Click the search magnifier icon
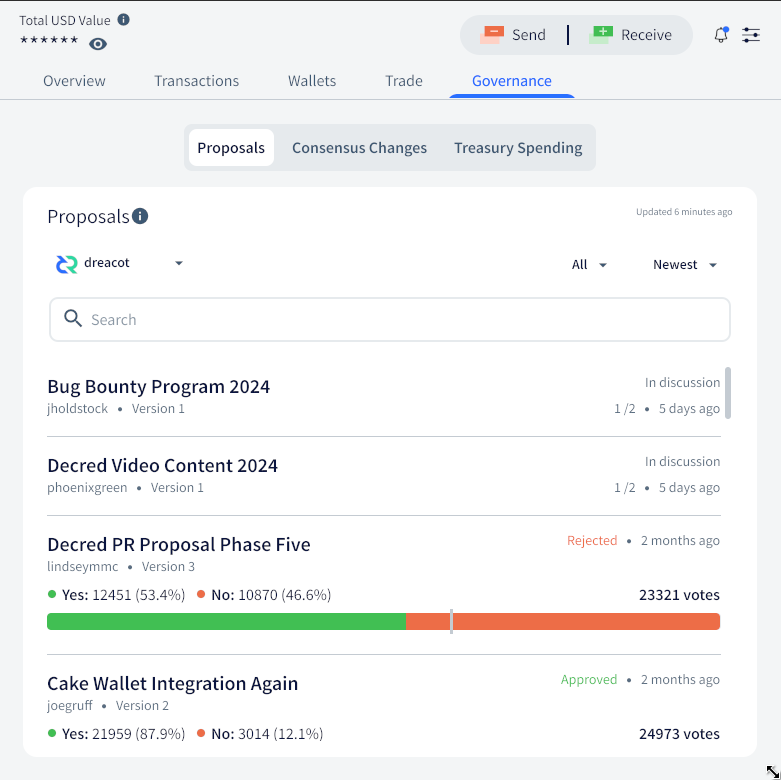Screen dimensions: 781x780 (x=73, y=318)
